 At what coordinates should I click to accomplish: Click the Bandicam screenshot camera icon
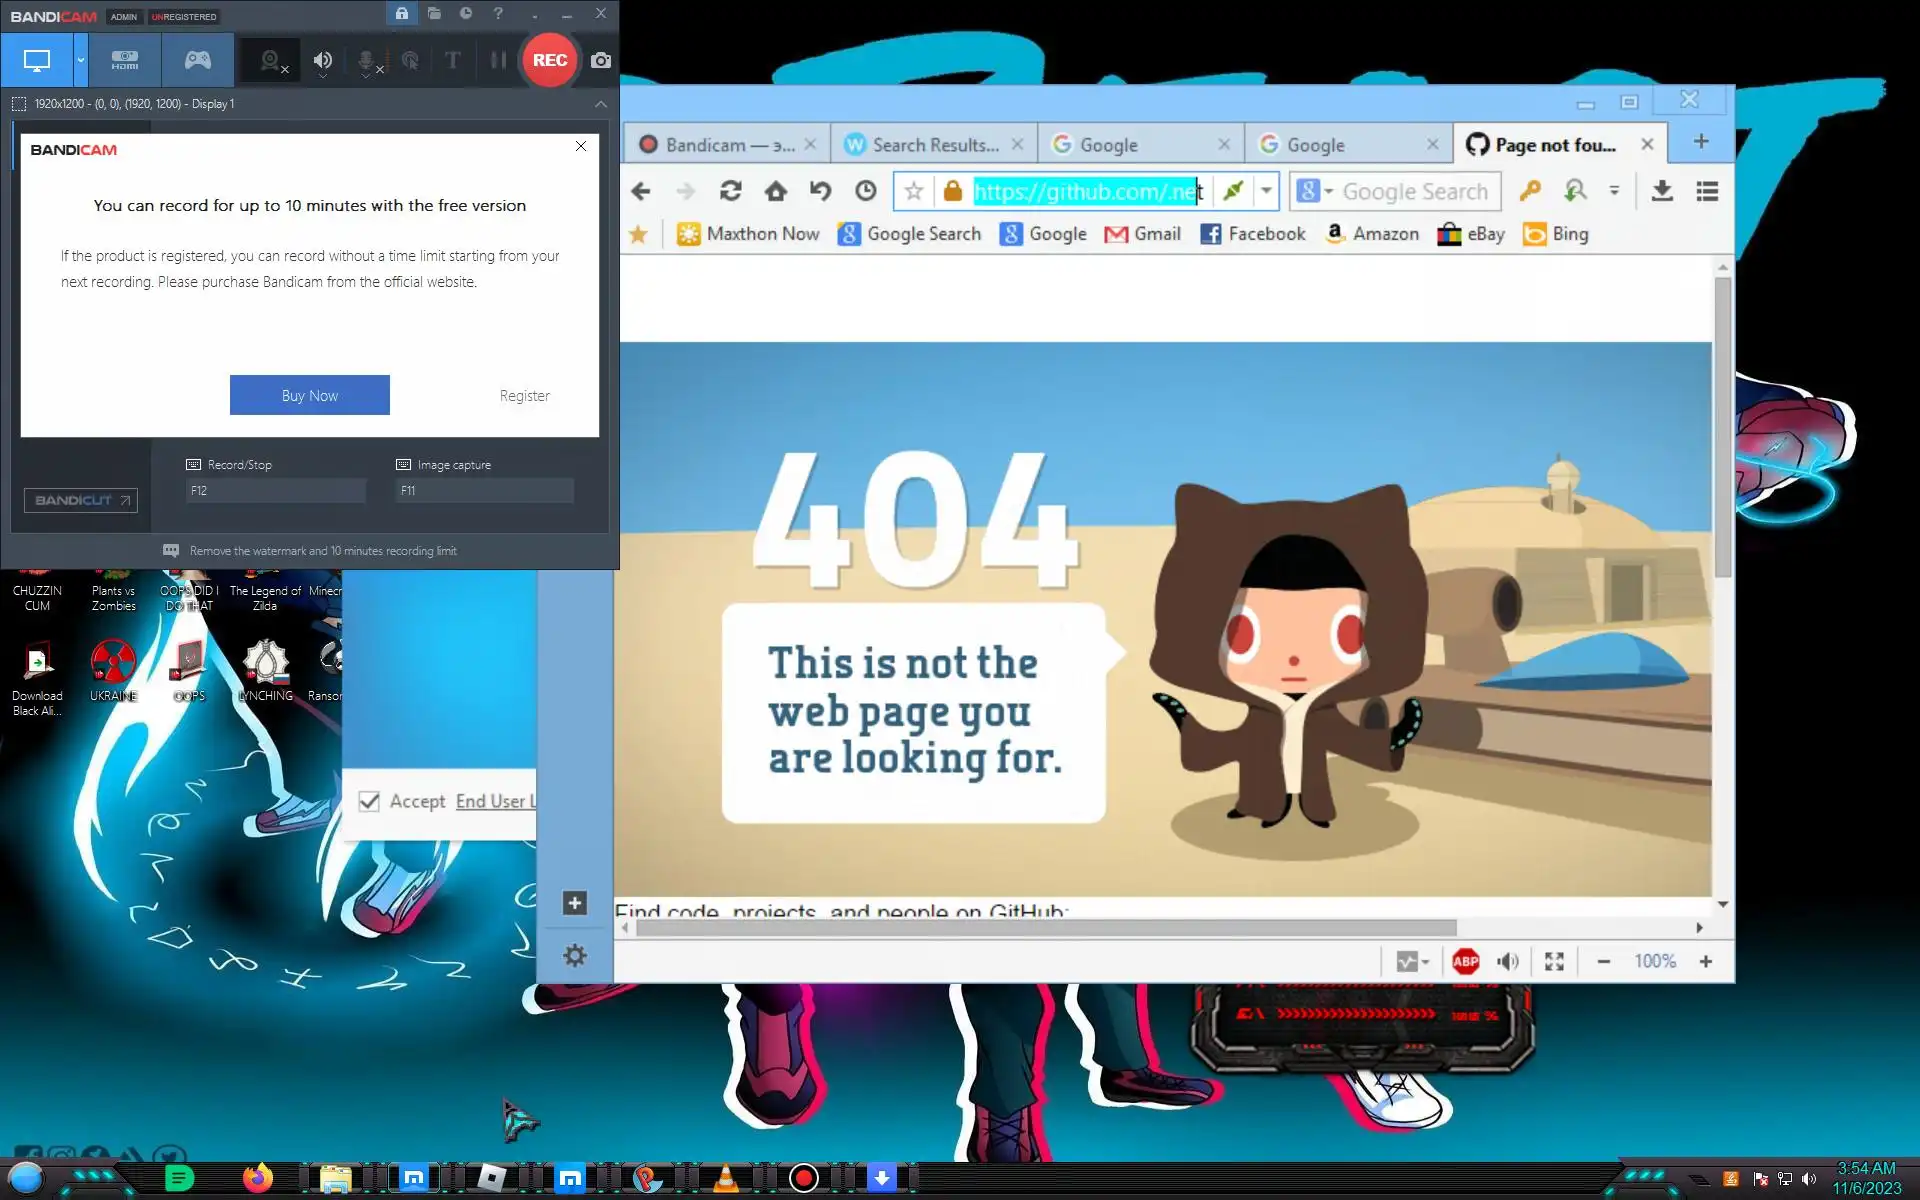tap(600, 60)
